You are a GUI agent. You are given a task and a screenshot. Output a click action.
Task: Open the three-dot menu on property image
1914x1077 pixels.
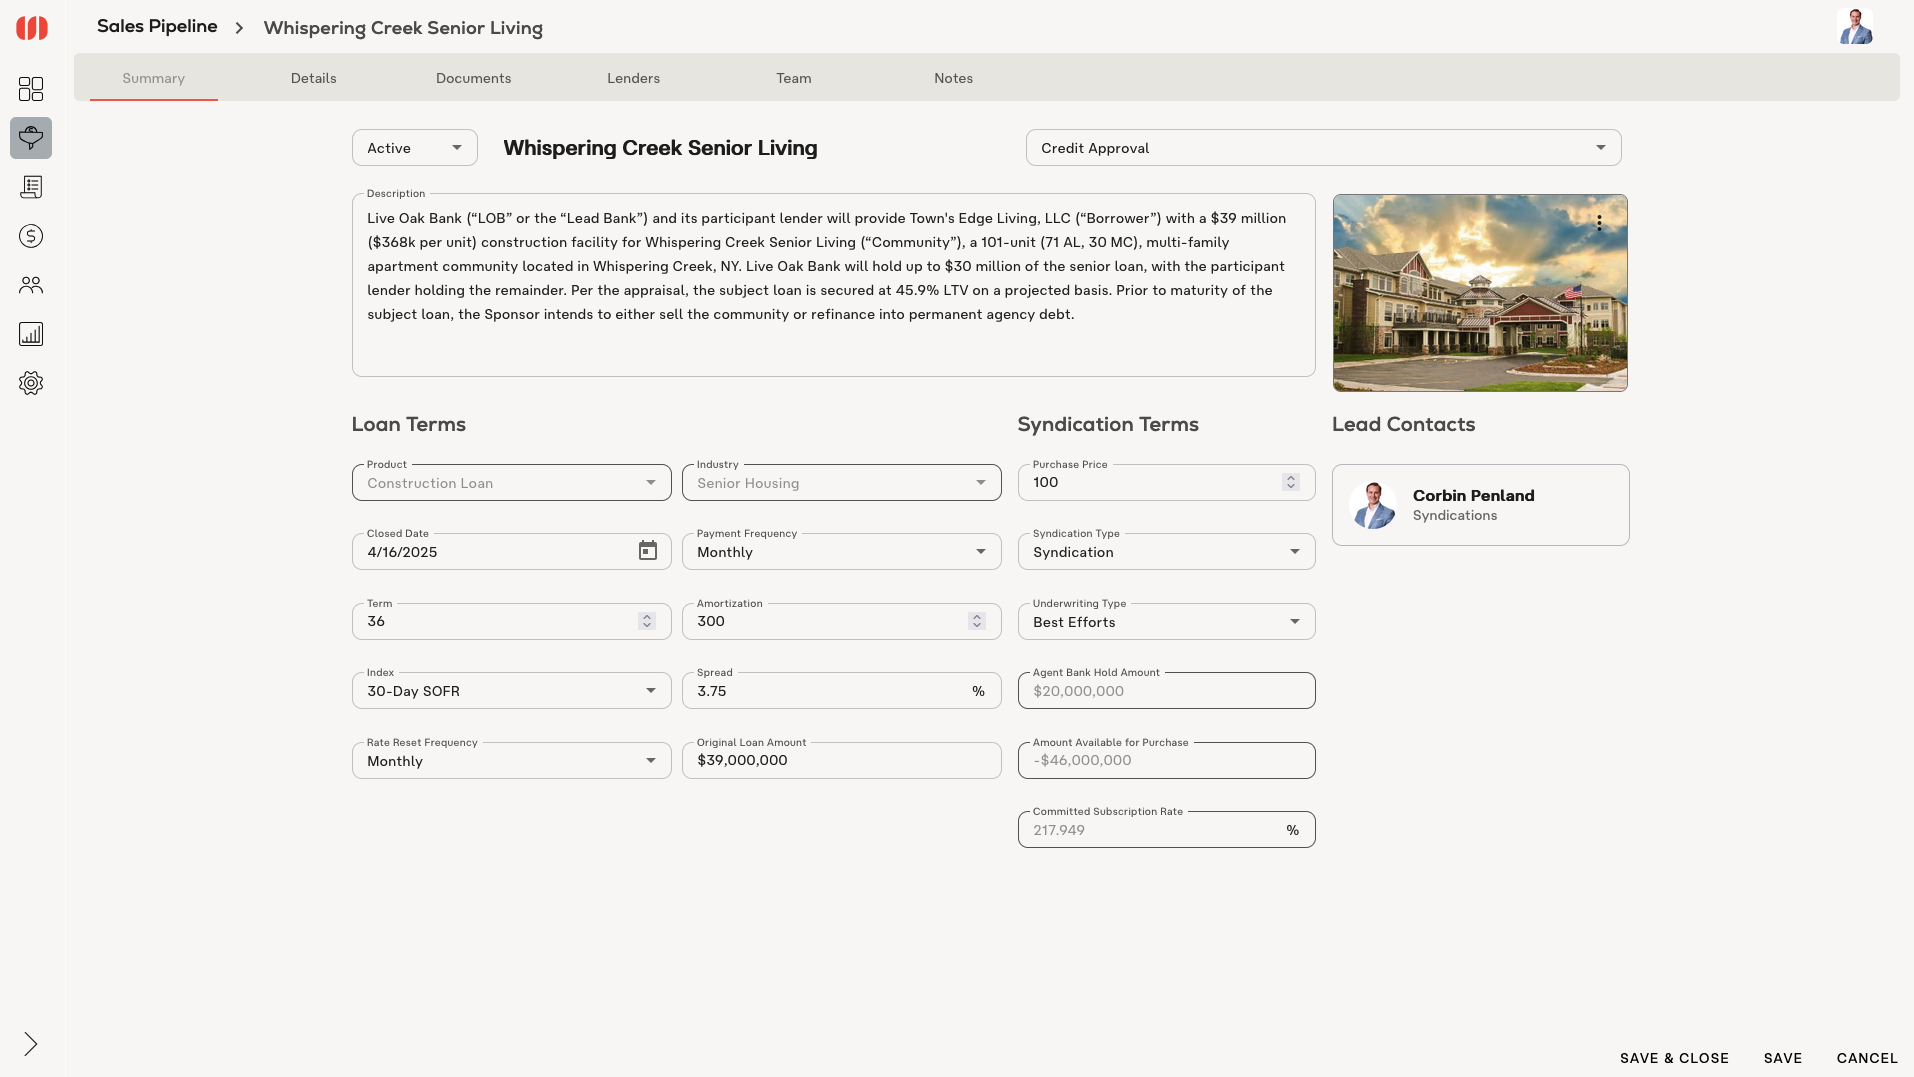(x=1599, y=223)
